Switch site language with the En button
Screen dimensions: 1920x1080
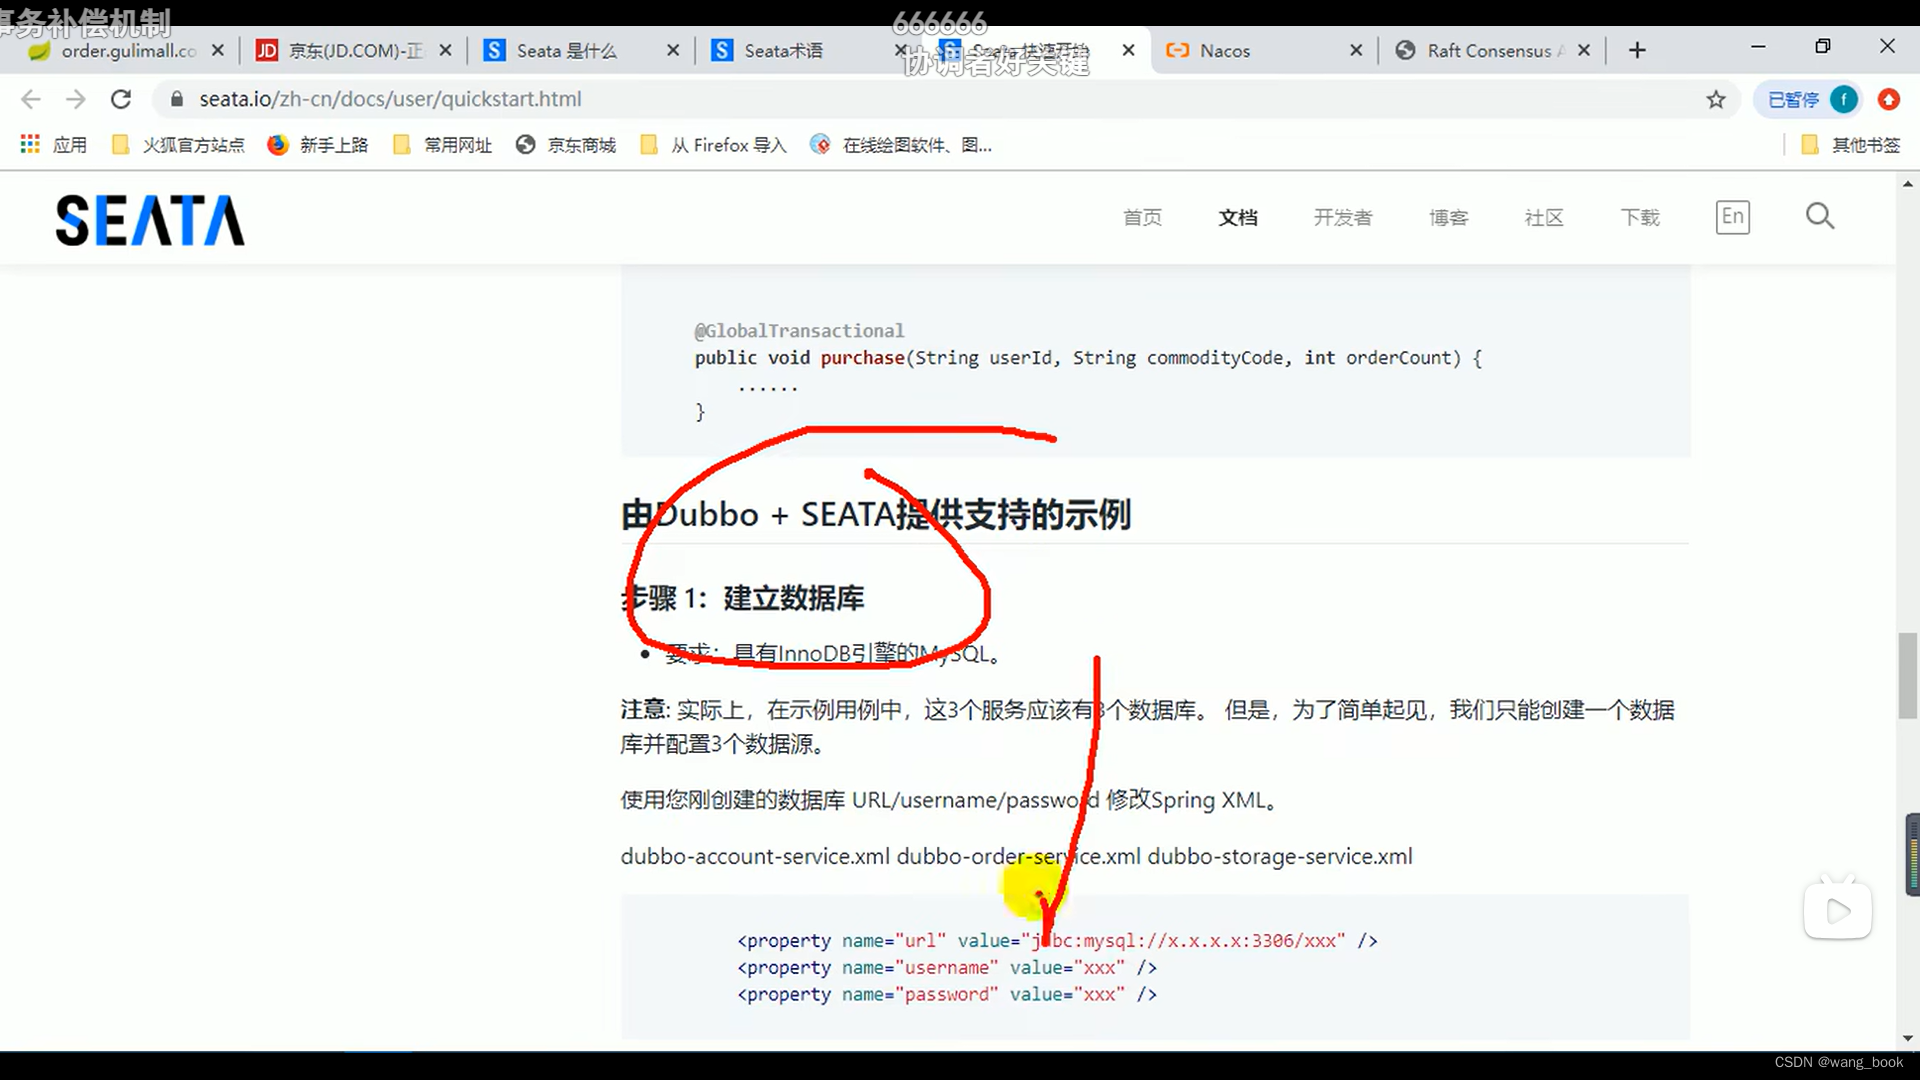point(1733,217)
